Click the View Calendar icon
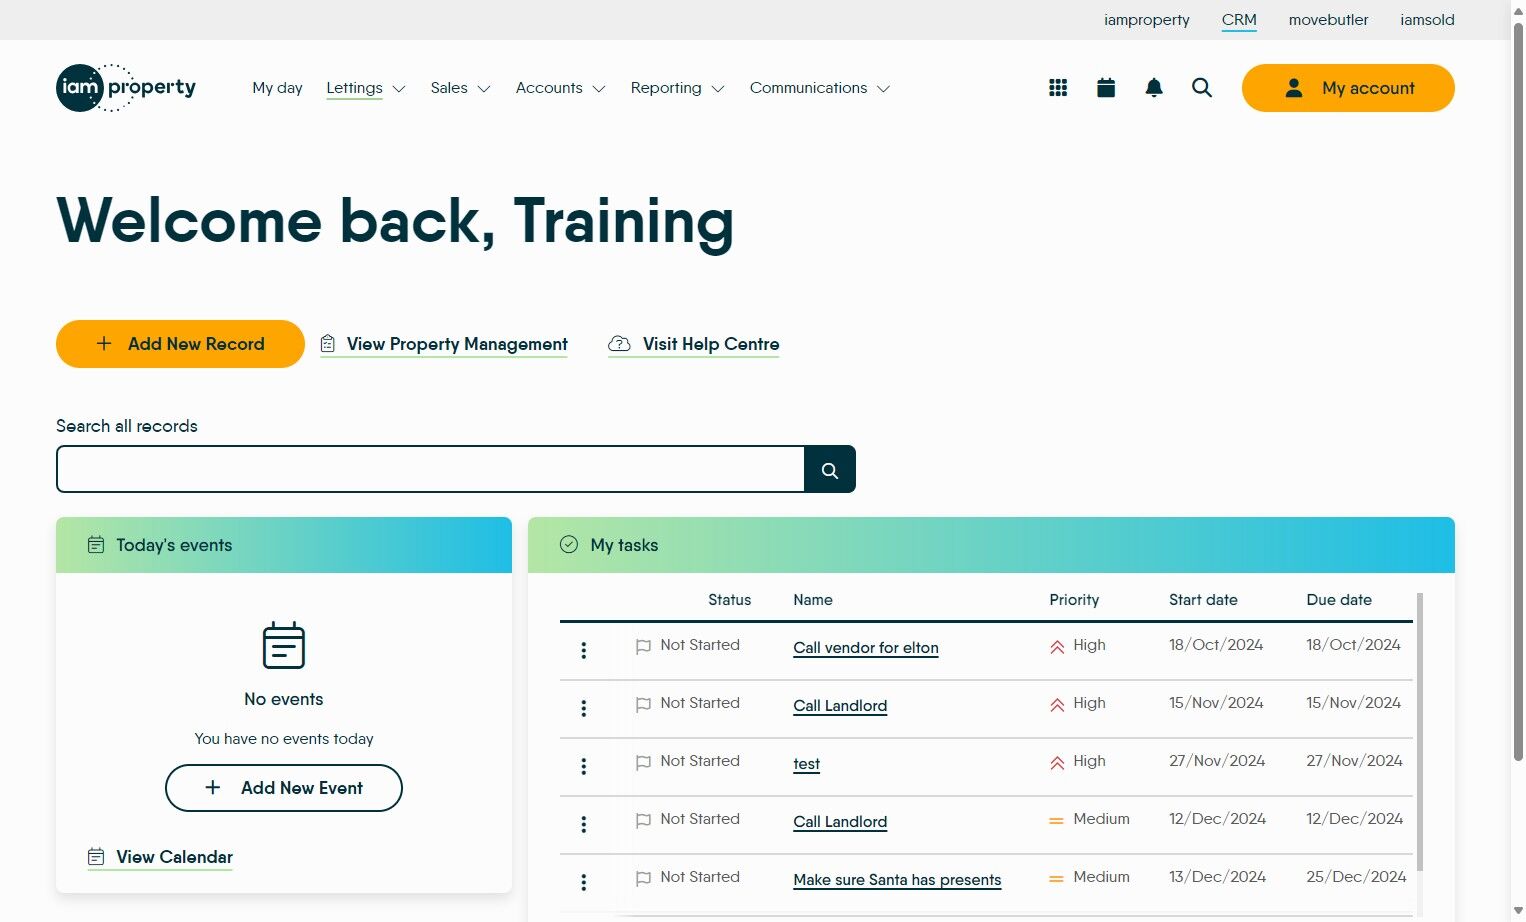 [96, 857]
